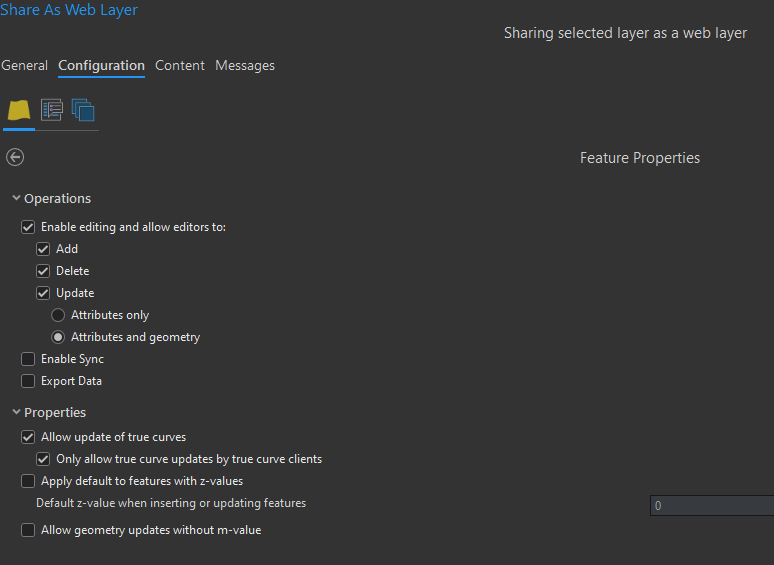Screen dimensions: 774x565
Task: Select Attributes only radio option
Action: pyautogui.click(x=58, y=315)
